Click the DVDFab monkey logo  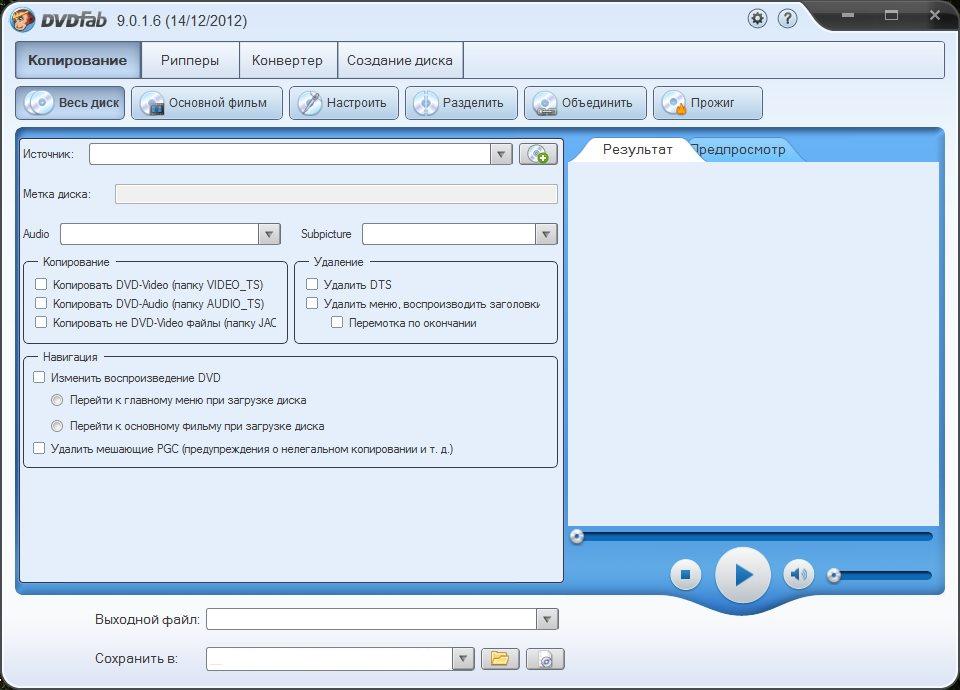[x=23, y=20]
